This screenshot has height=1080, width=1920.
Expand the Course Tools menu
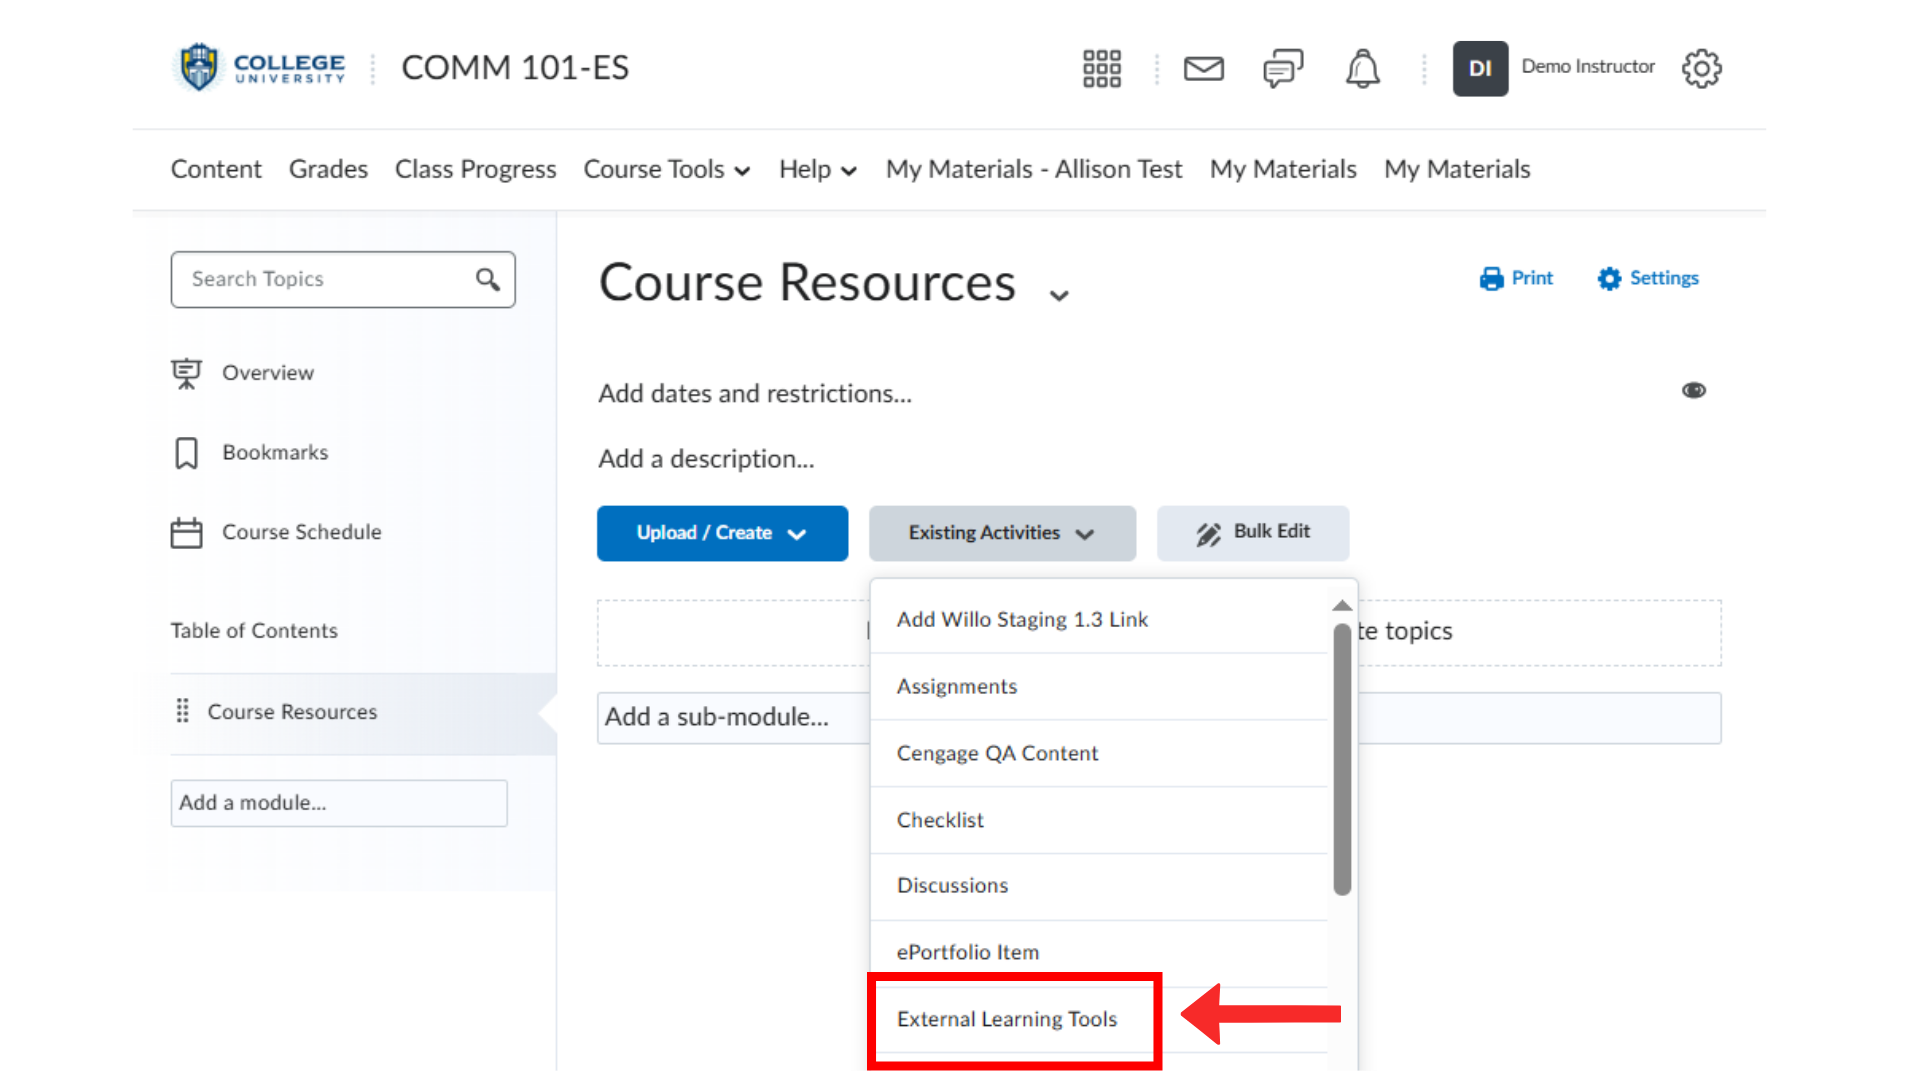(x=667, y=169)
